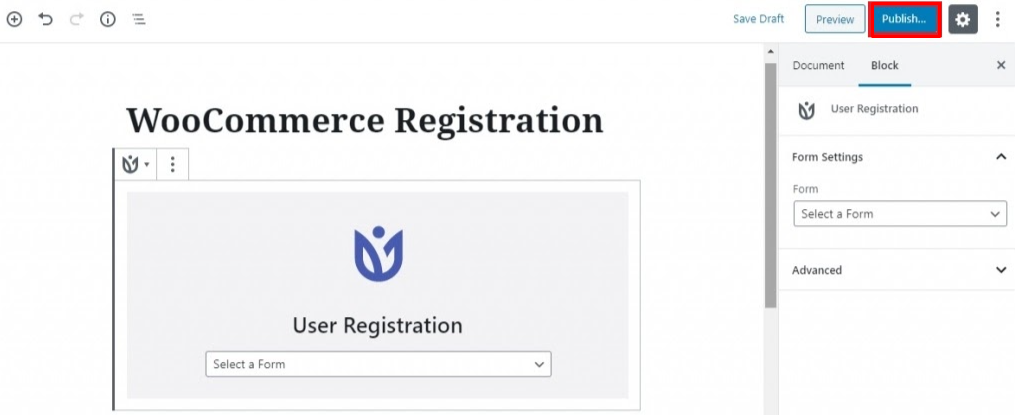This screenshot has width=1015, height=415.
Task: Change block type via User Registration icon
Action: (x=135, y=164)
